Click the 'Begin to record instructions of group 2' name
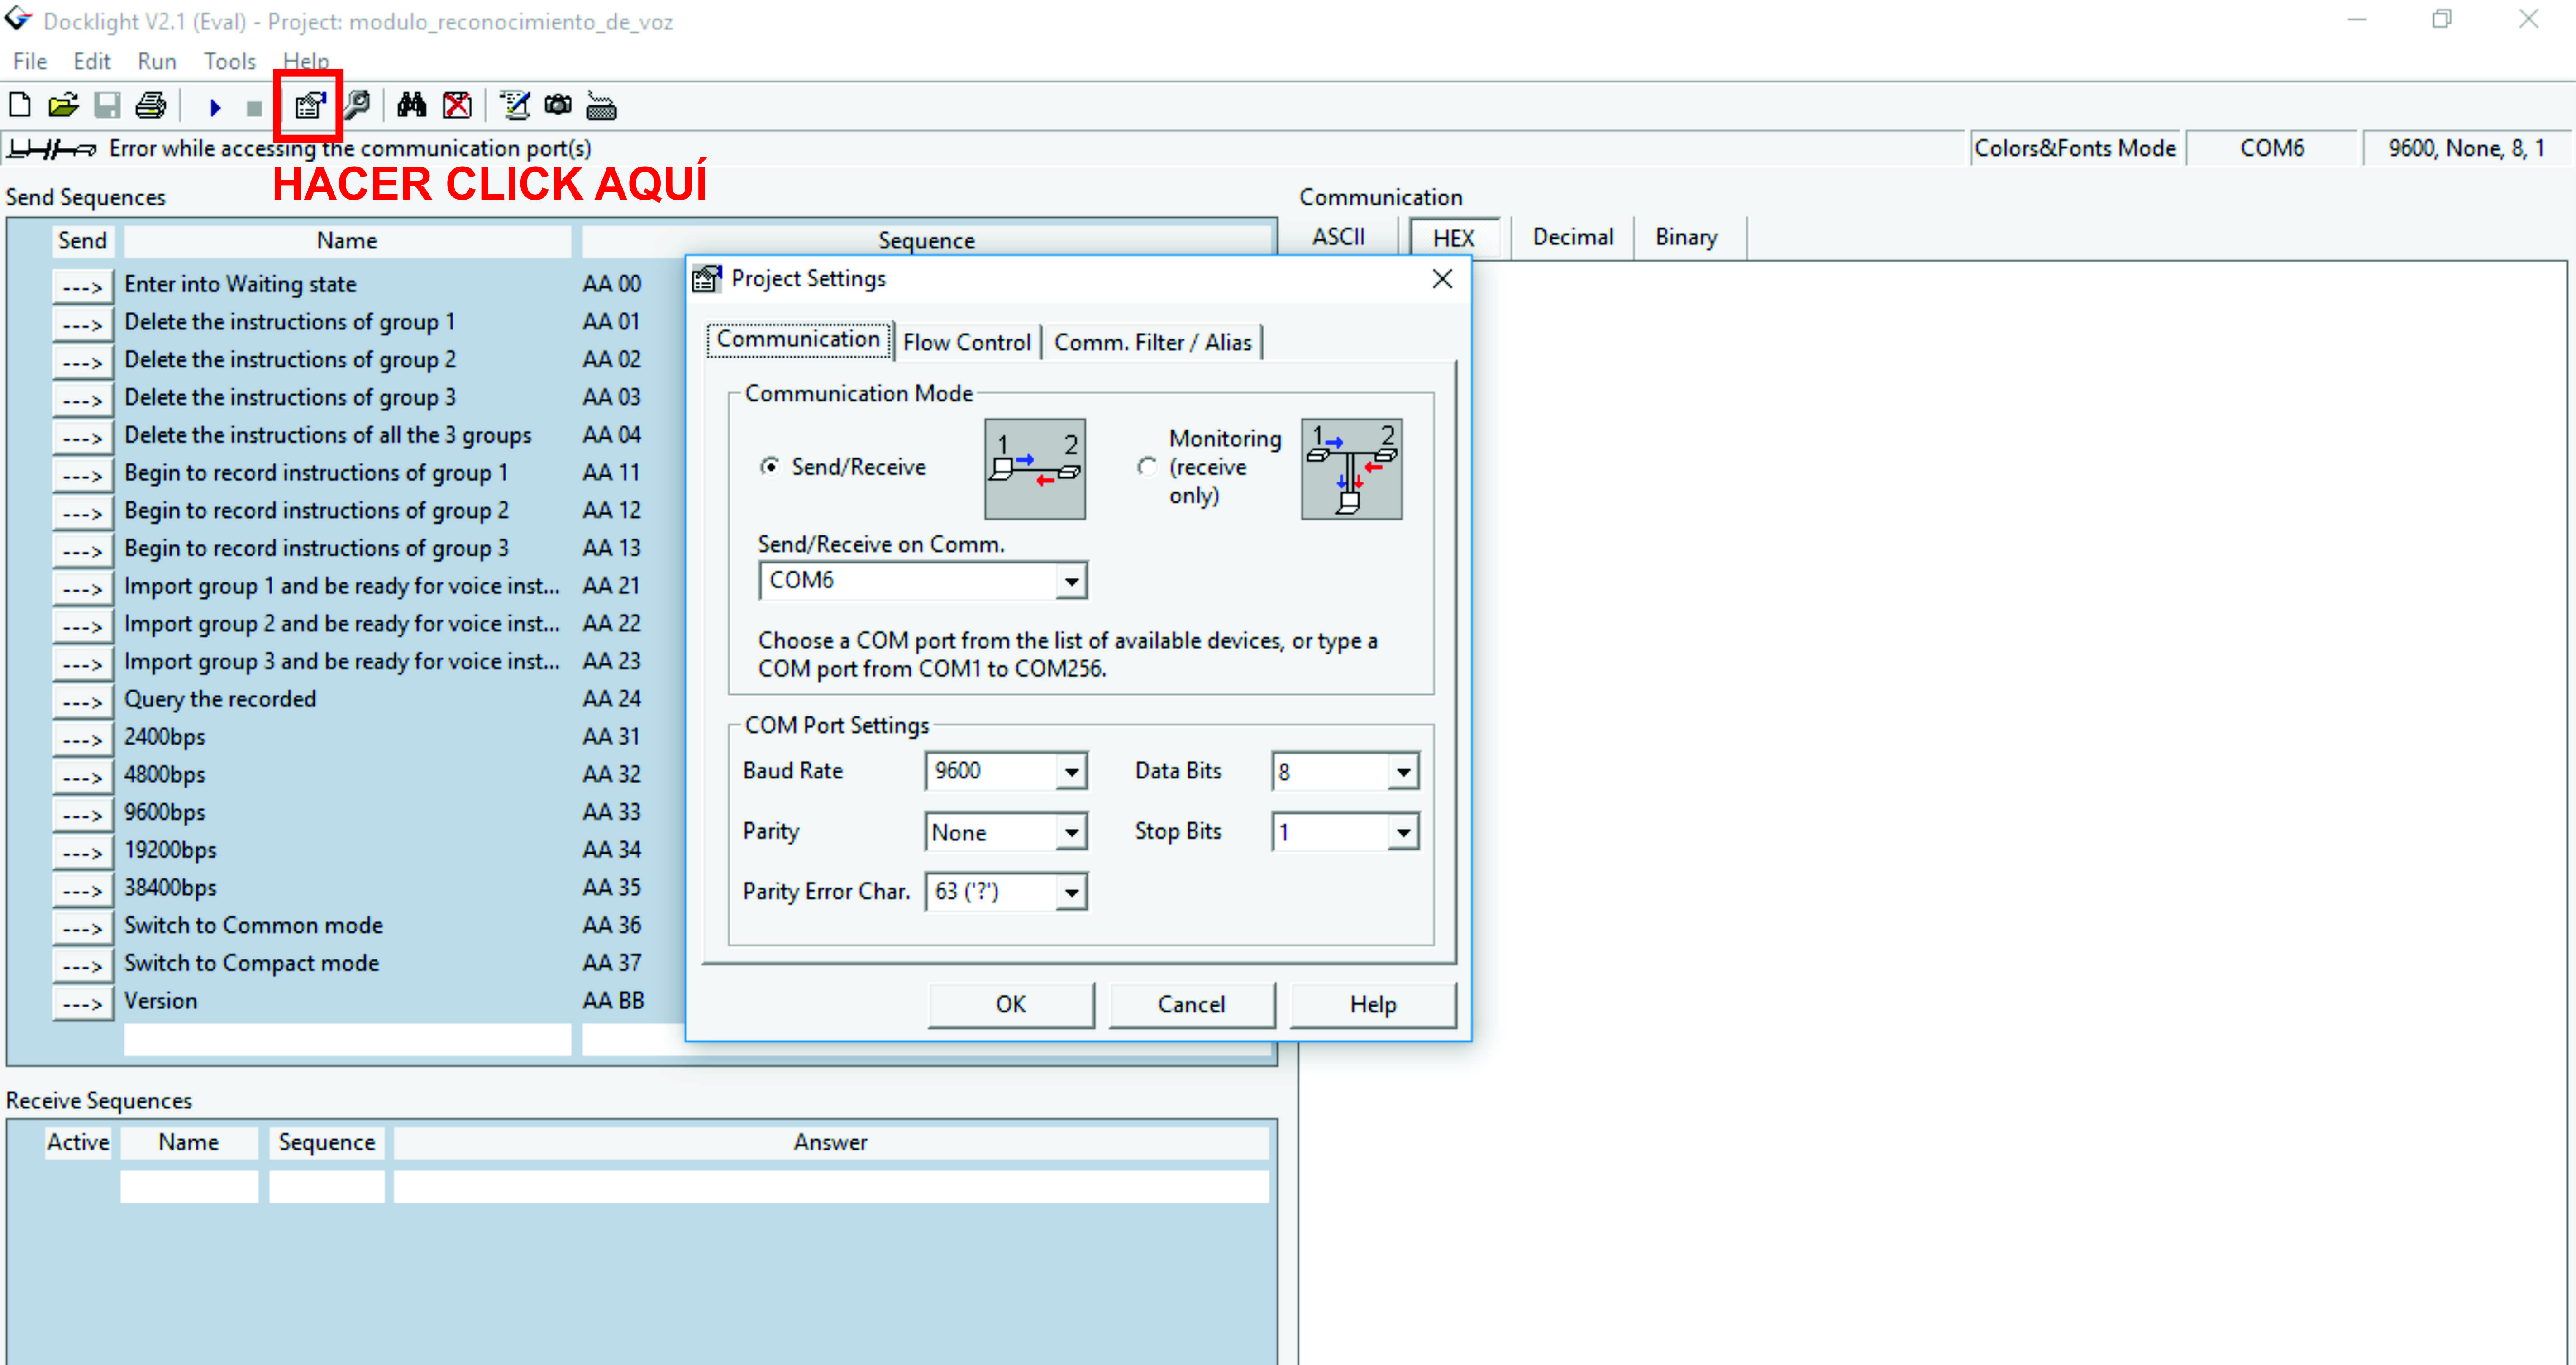 click(316, 511)
